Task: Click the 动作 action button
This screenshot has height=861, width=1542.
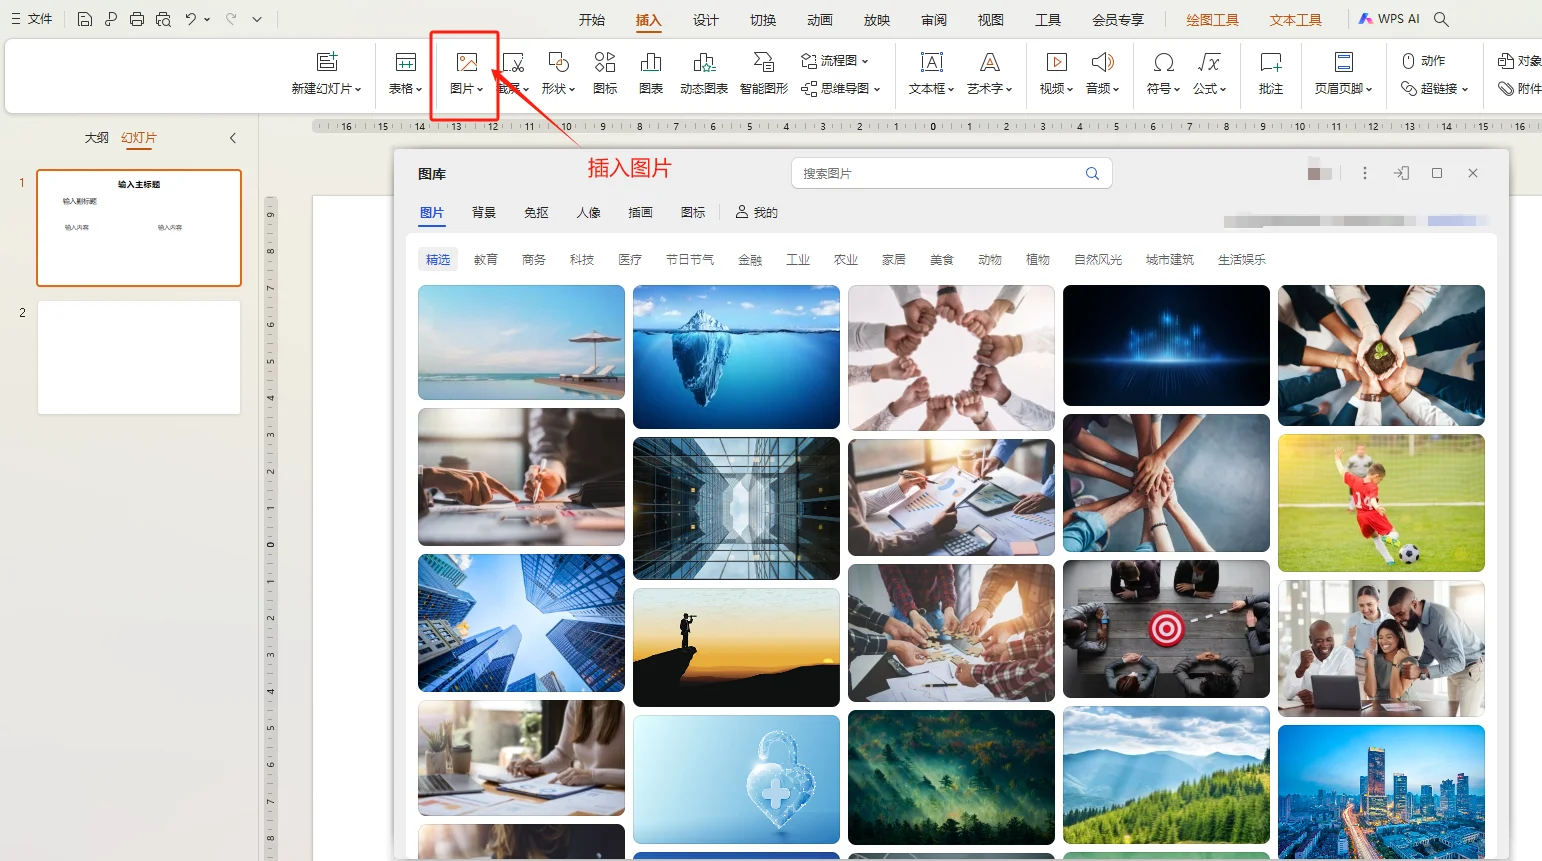Action: (x=1424, y=61)
